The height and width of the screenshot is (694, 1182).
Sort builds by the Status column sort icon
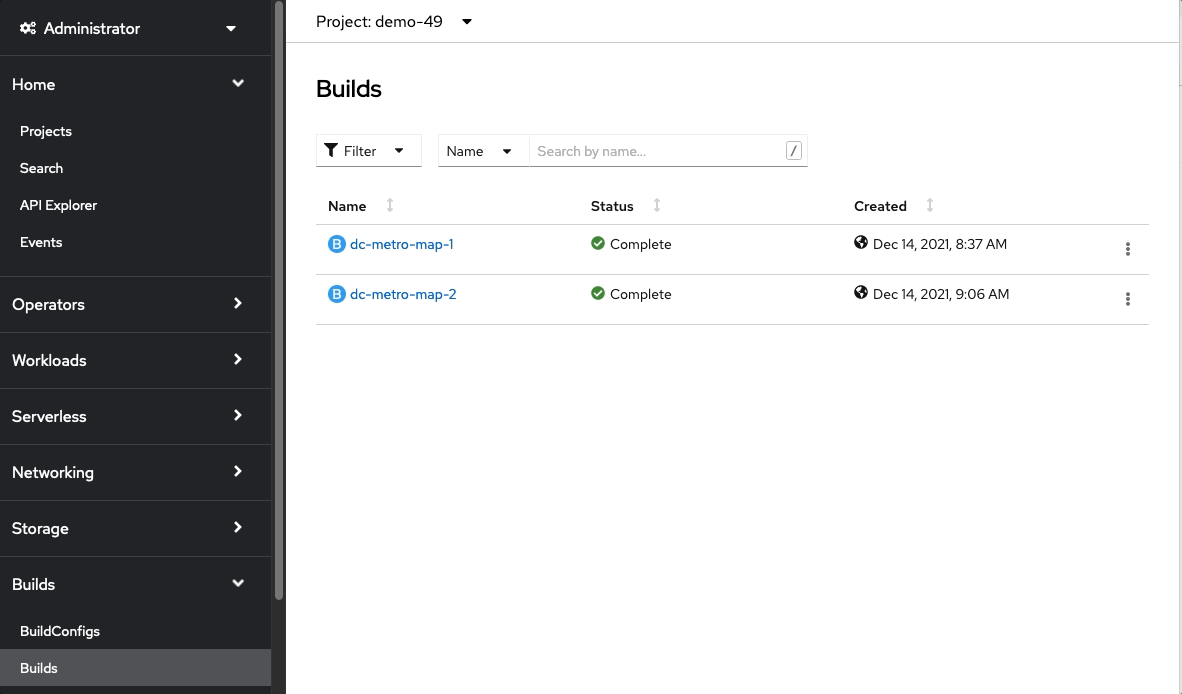pyautogui.click(x=657, y=205)
